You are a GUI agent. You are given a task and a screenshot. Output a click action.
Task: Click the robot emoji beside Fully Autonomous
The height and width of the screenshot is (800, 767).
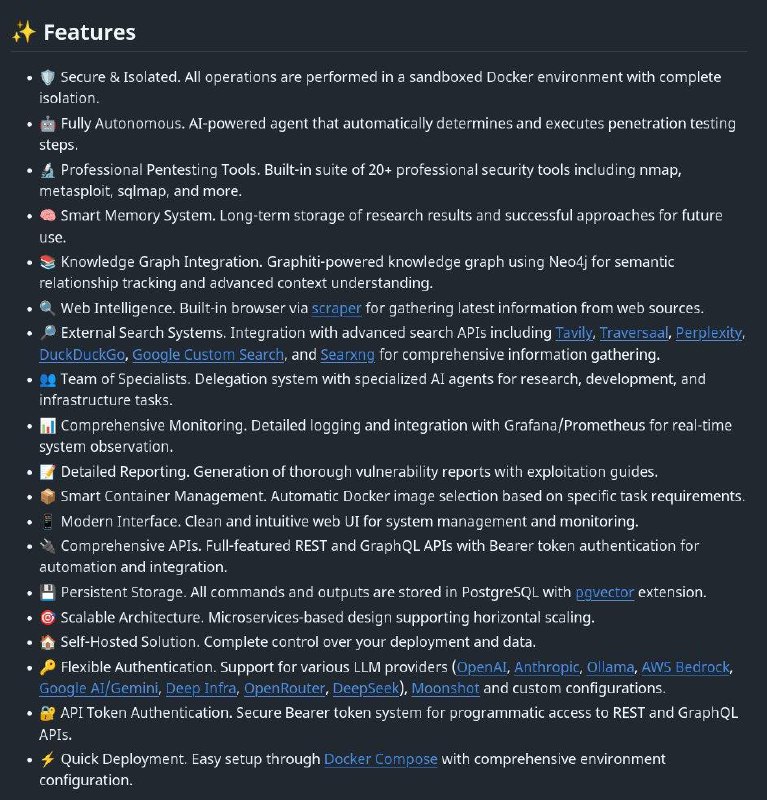(48, 124)
